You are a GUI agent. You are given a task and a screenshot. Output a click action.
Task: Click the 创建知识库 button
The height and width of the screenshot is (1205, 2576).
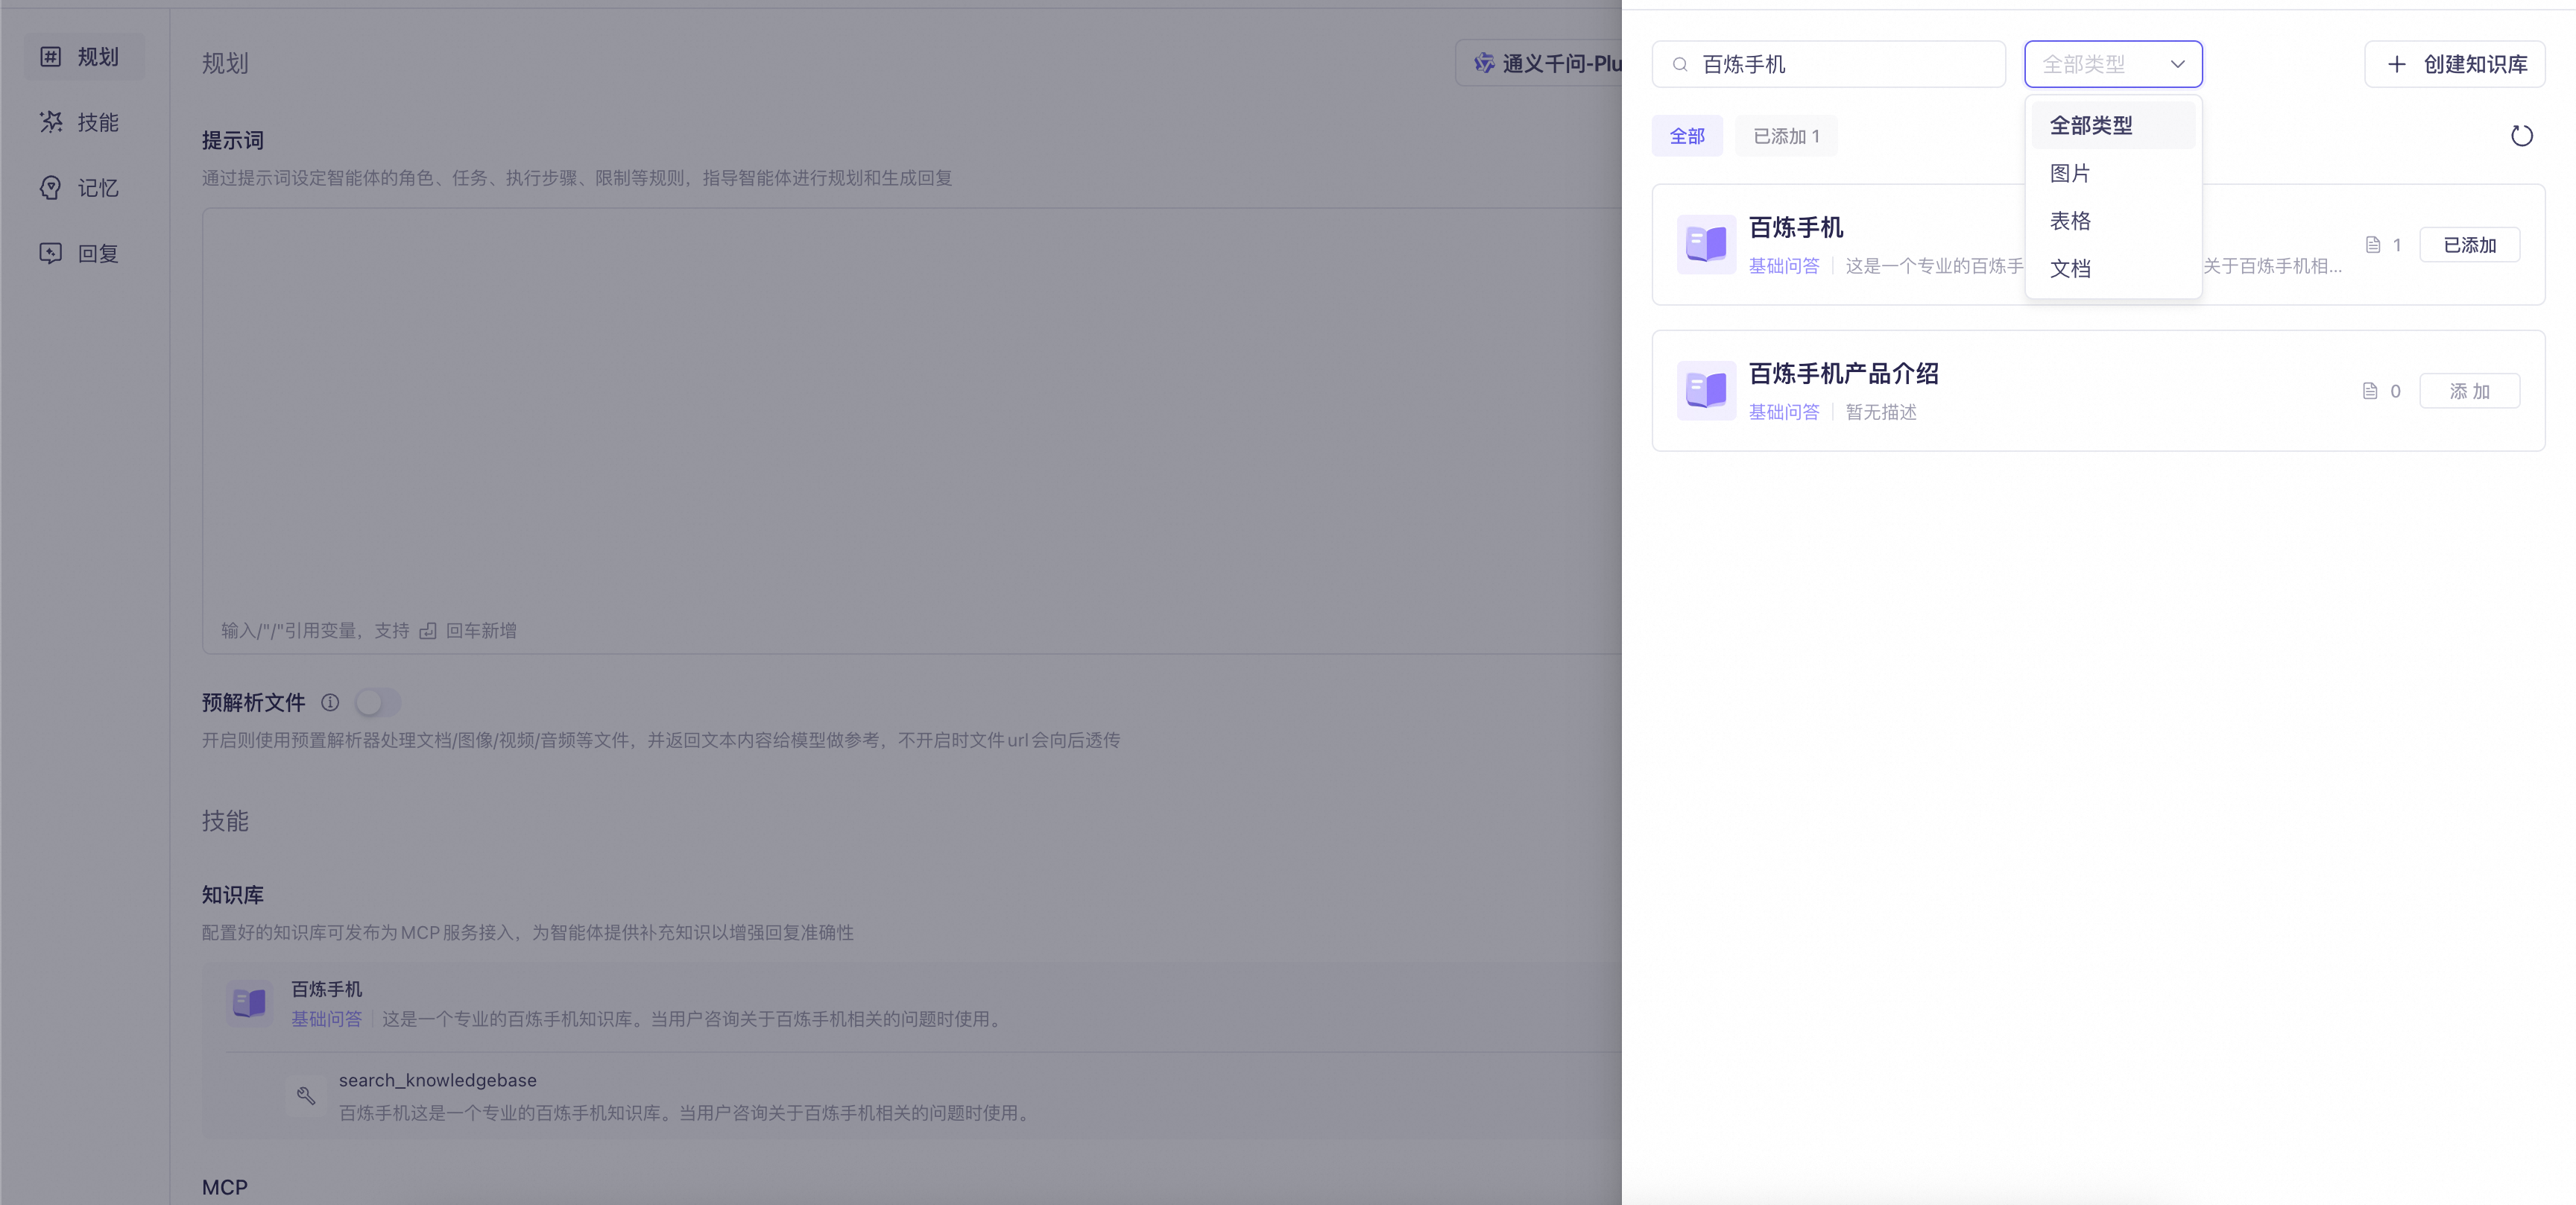coord(2454,65)
